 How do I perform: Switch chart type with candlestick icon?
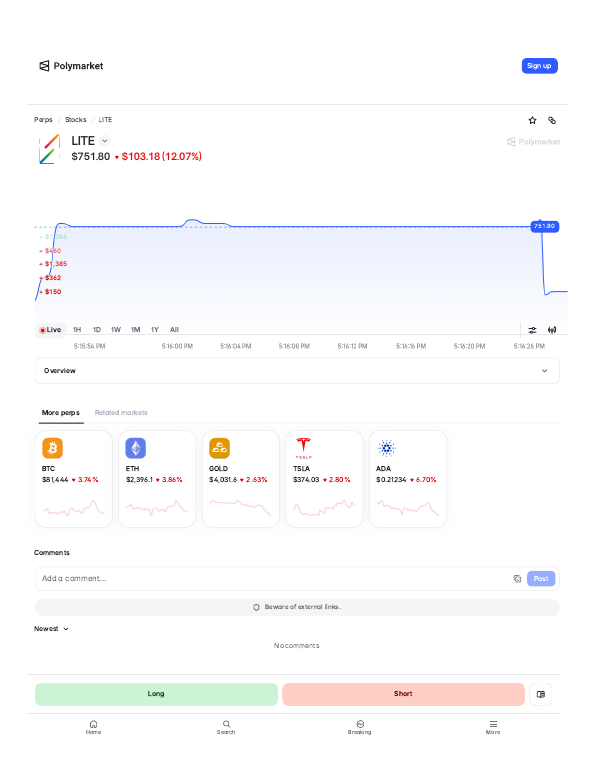click(552, 330)
